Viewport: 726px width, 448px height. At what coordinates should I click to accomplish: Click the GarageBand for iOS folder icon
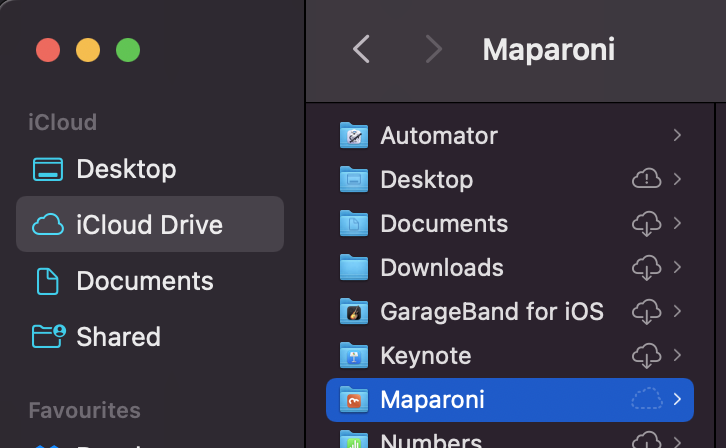tap(354, 311)
